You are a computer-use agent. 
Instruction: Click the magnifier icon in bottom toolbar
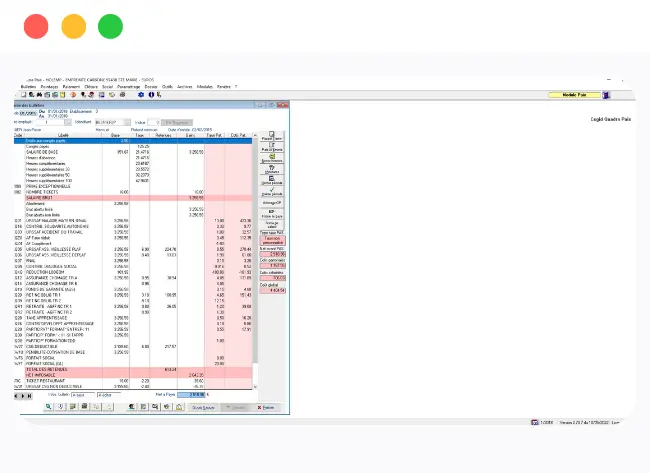[x=49, y=407]
